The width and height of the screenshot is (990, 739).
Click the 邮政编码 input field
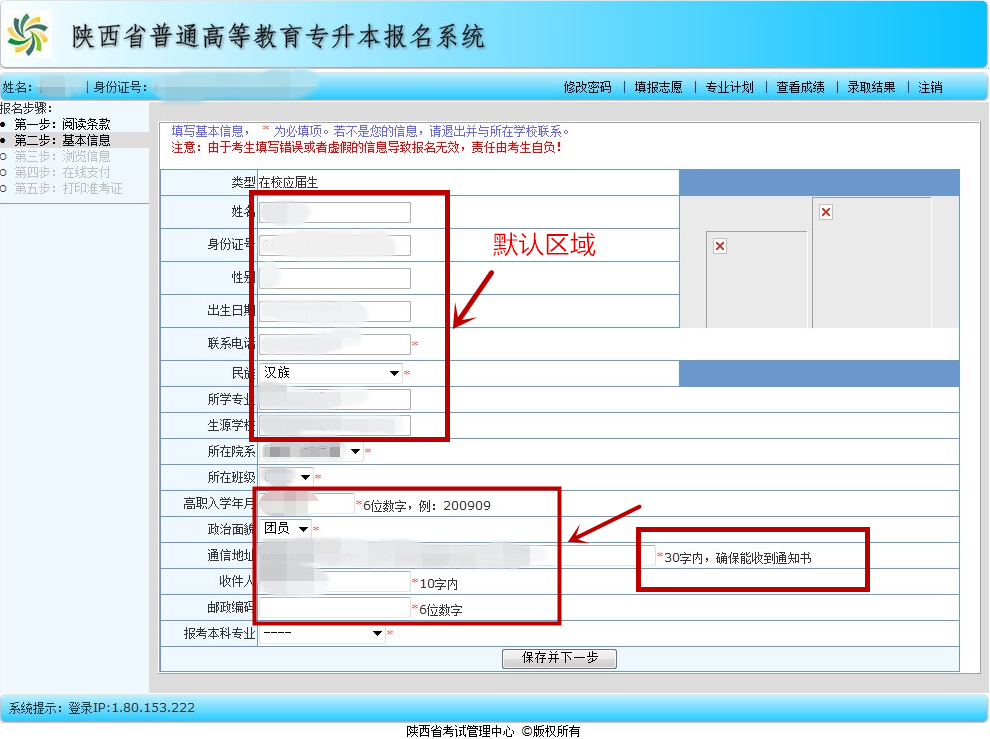[x=335, y=606]
